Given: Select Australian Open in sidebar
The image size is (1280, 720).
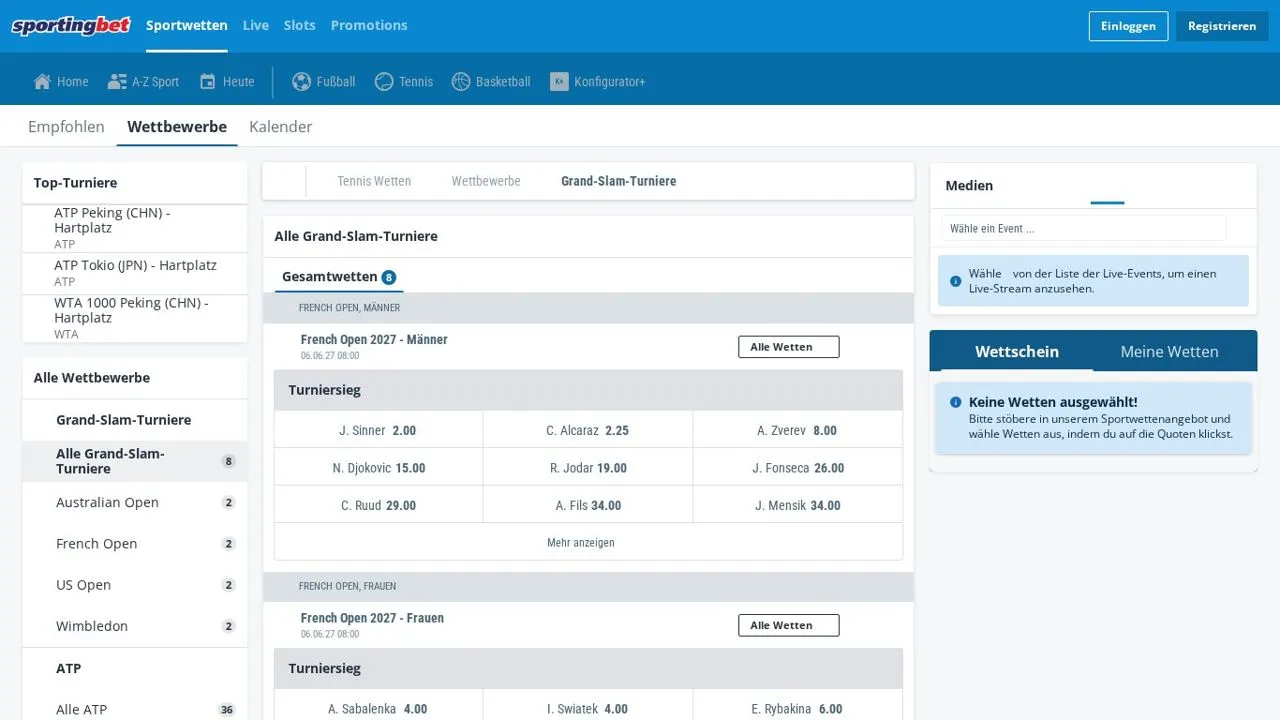Looking at the screenshot, I should (135, 503).
